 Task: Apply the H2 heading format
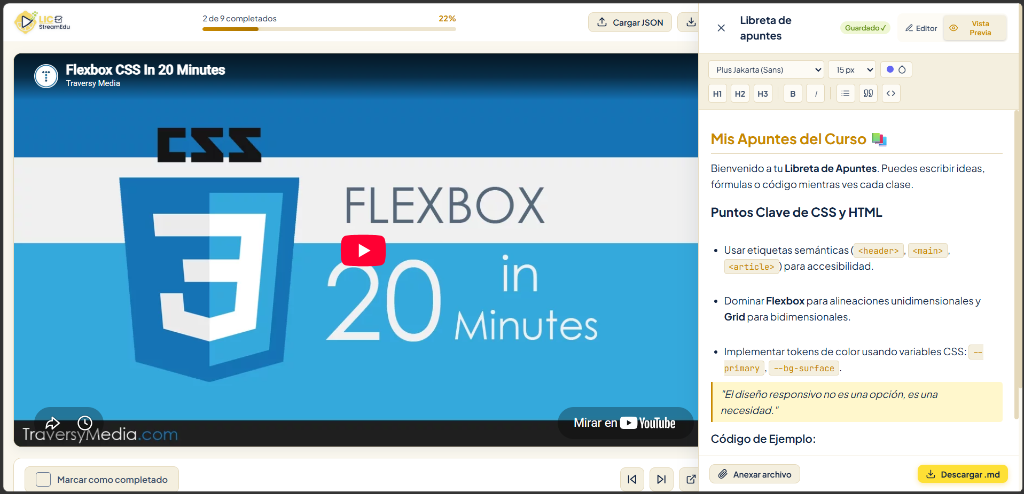tap(740, 94)
